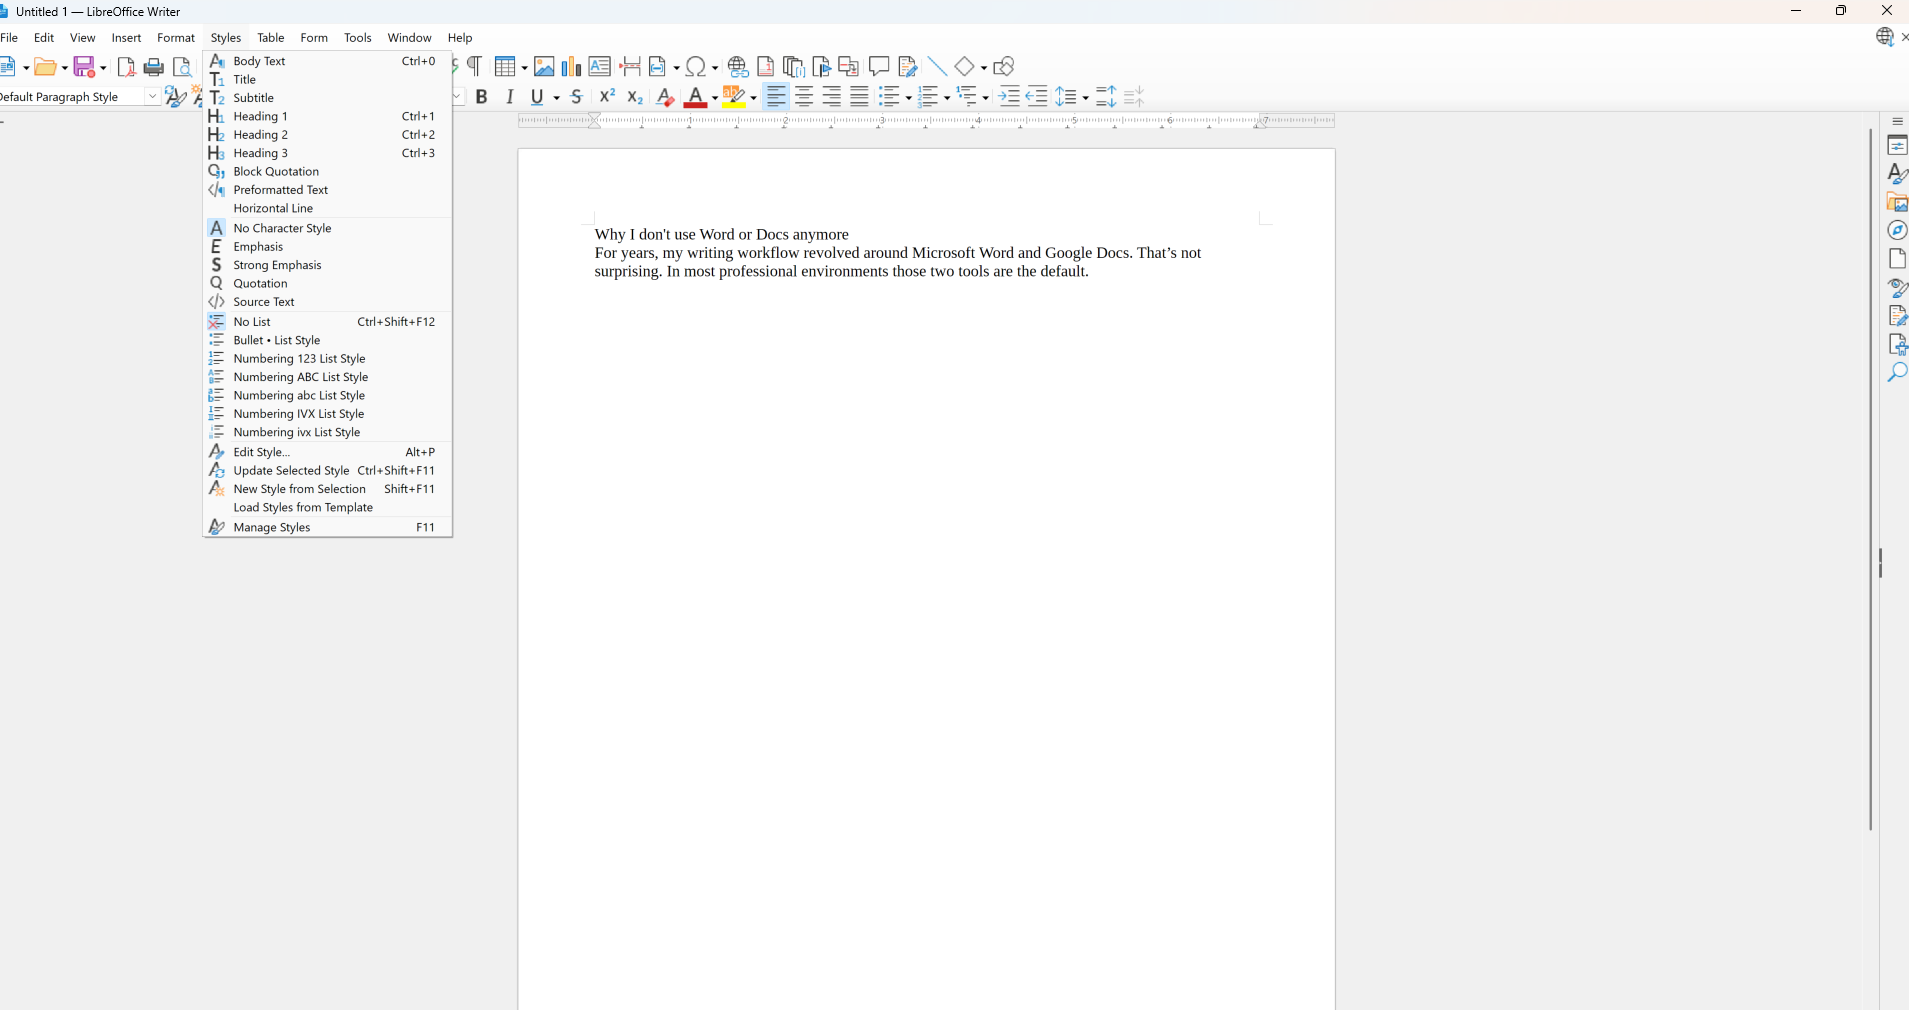The height and width of the screenshot is (1010, 1909).
Task: Choose the basic shapes diamond icon
Action: [964, 66]
